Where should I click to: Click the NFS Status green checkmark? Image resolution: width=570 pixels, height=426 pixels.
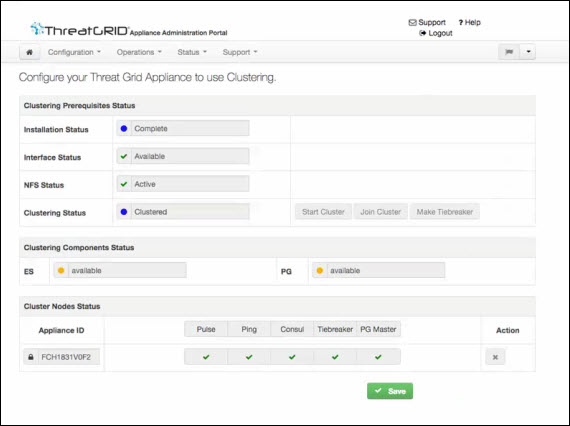pyautogui.click(x=124, y=184)
